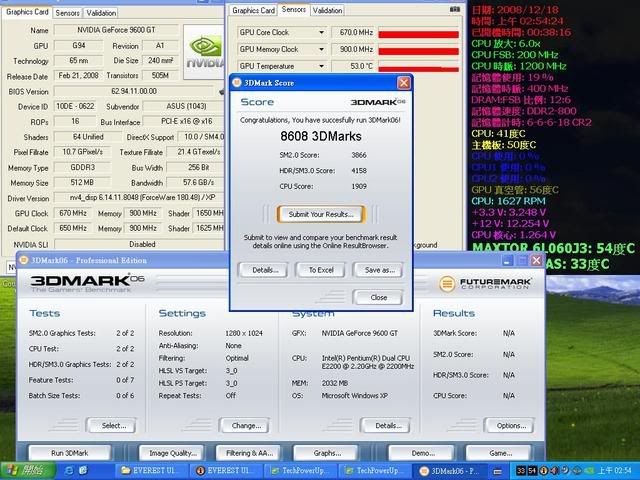This screenshot has height=480, width=640.
Task: Click Details button under System
Action: tap(386, 425)
